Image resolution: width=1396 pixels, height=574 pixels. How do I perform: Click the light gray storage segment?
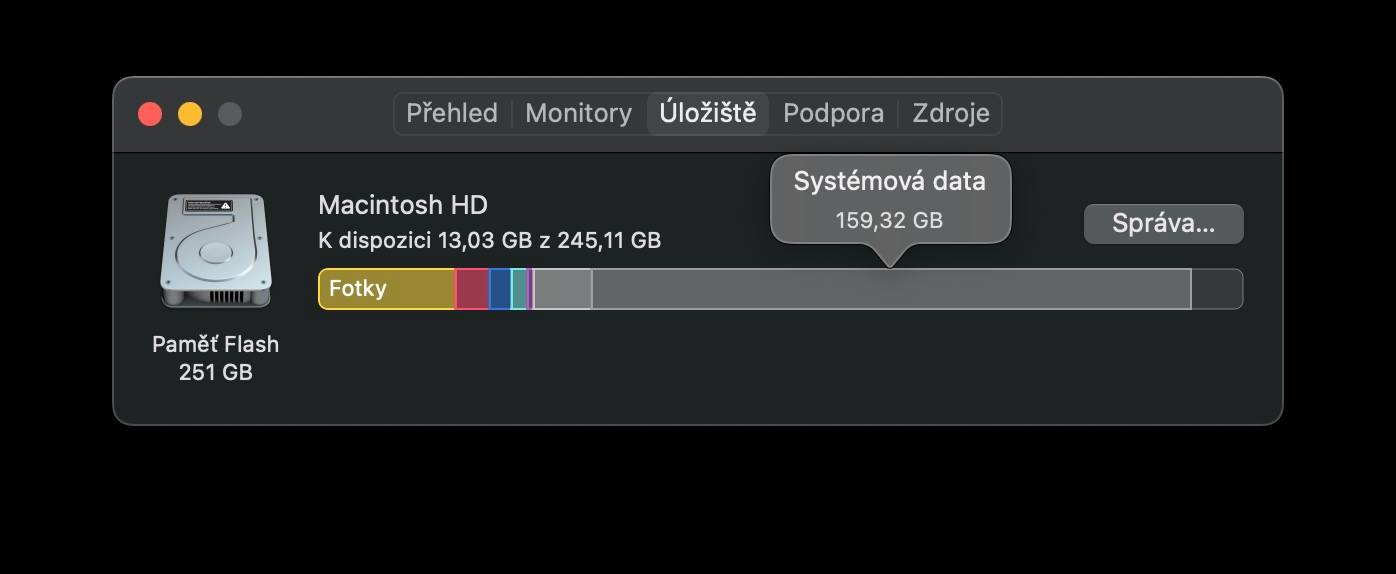tap(563, 289)
